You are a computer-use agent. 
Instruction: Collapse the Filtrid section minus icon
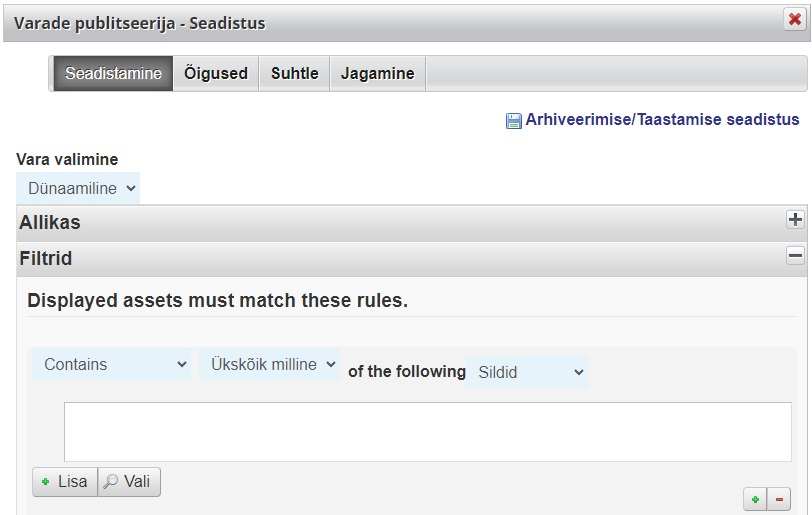[795, 255]
